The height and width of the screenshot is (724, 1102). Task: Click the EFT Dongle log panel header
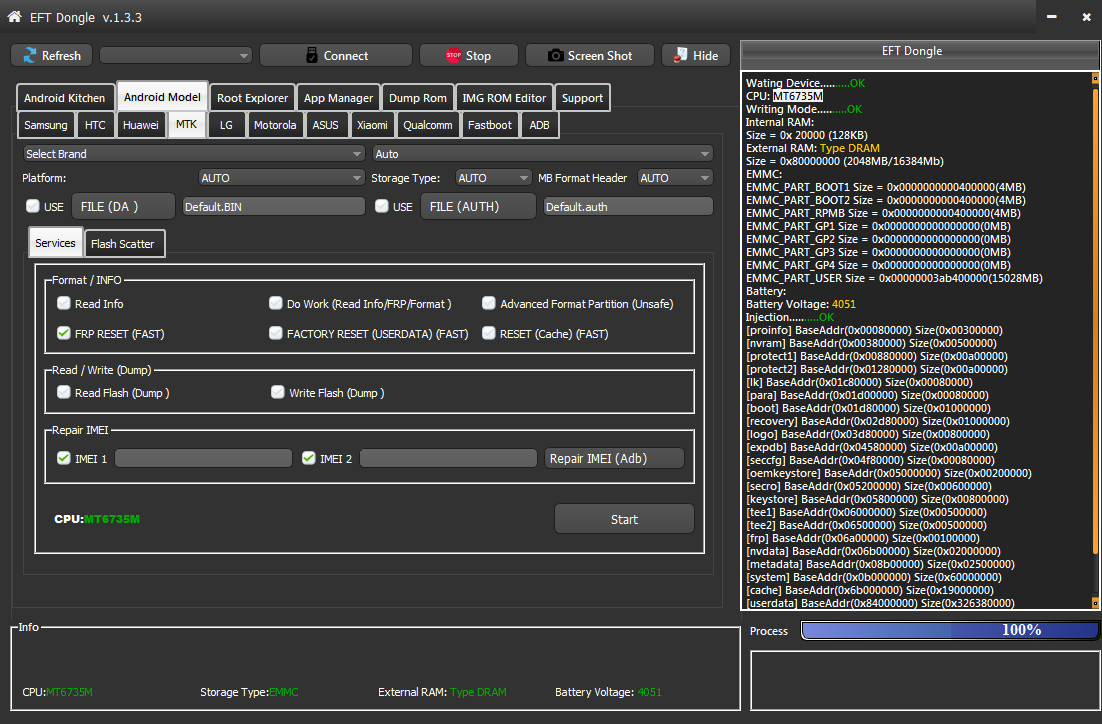920,51
